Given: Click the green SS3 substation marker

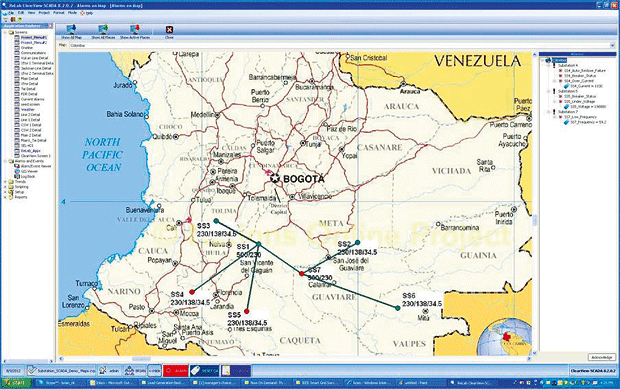Looking at the screenshot, I should (216, 221).
